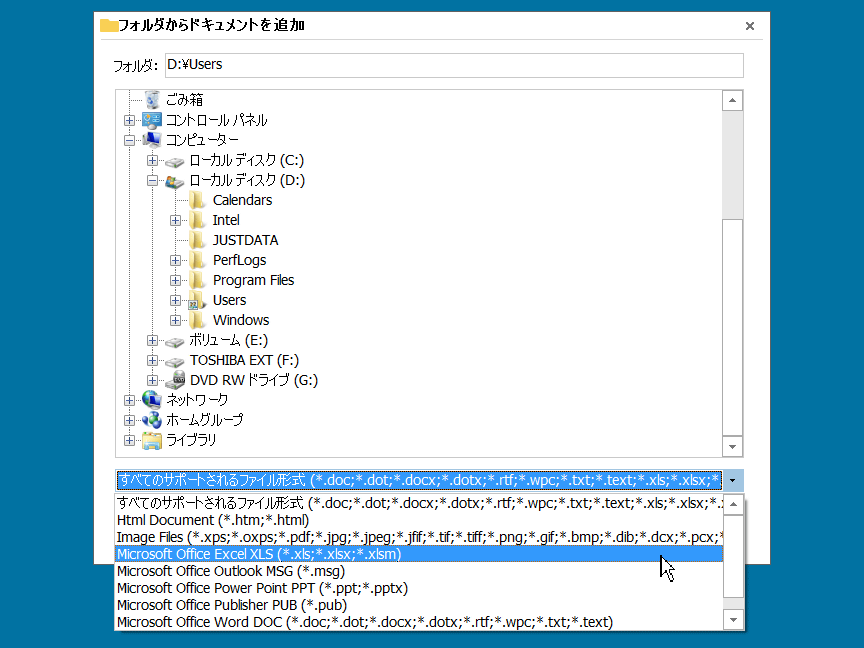
Task: Click the folder tree scrollbar thumb
Action: [732, 327]
